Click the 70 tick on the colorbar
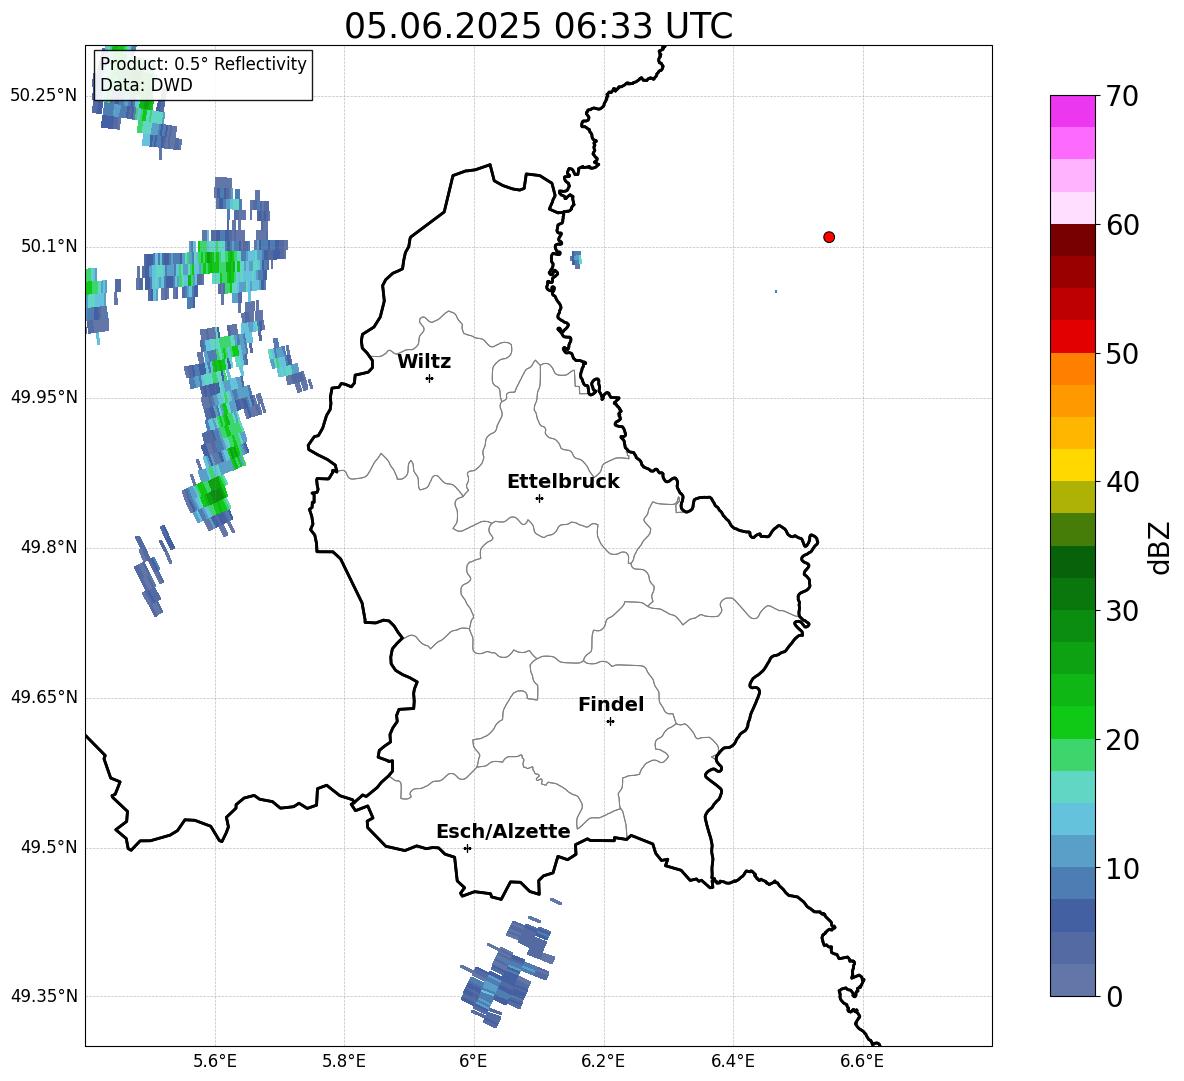The image size is (1184, 1081). point(1122,96)
